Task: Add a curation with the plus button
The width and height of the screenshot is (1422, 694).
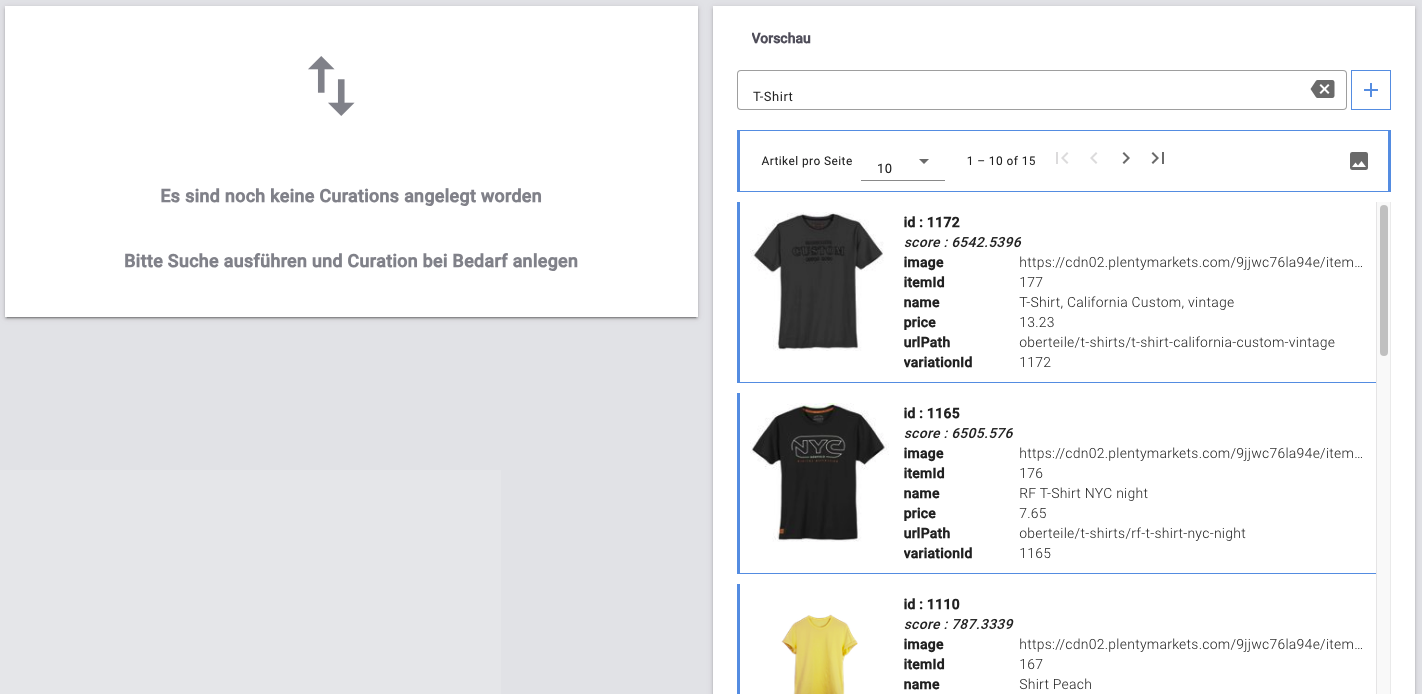Action: tap(1371, 90)
